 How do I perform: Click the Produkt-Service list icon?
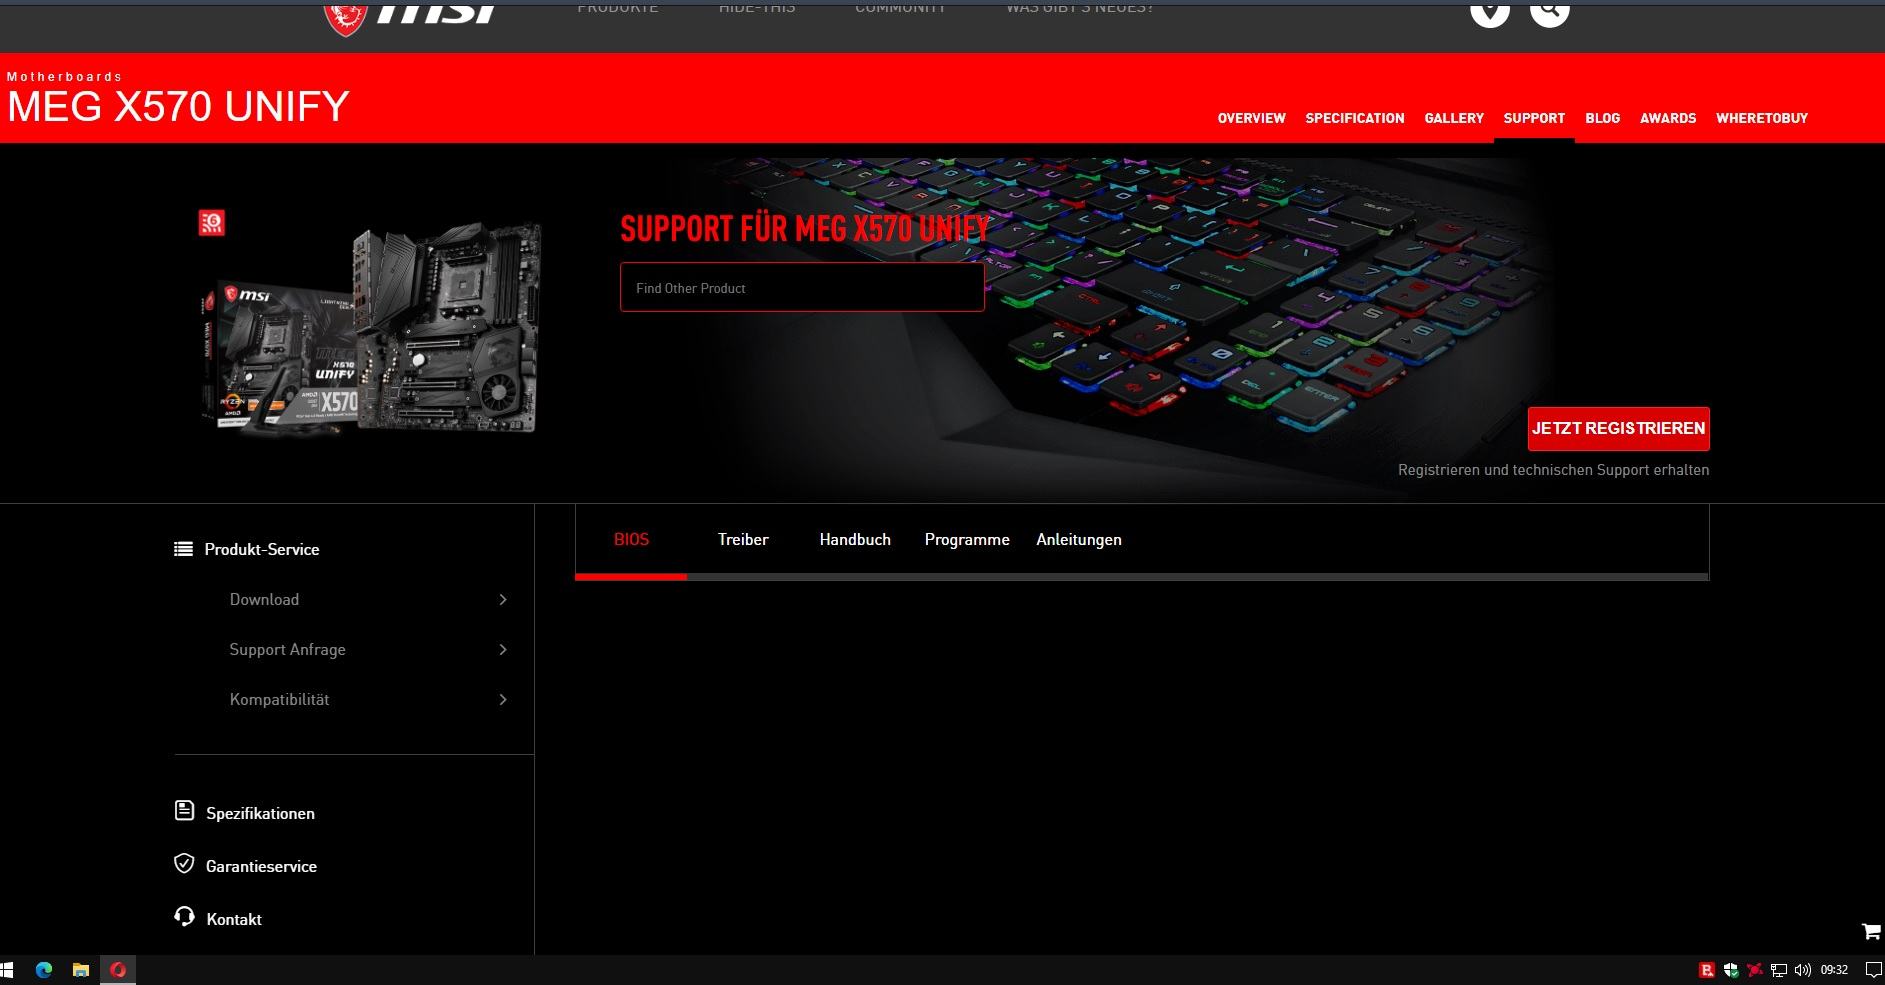click(x=183, y=549)
